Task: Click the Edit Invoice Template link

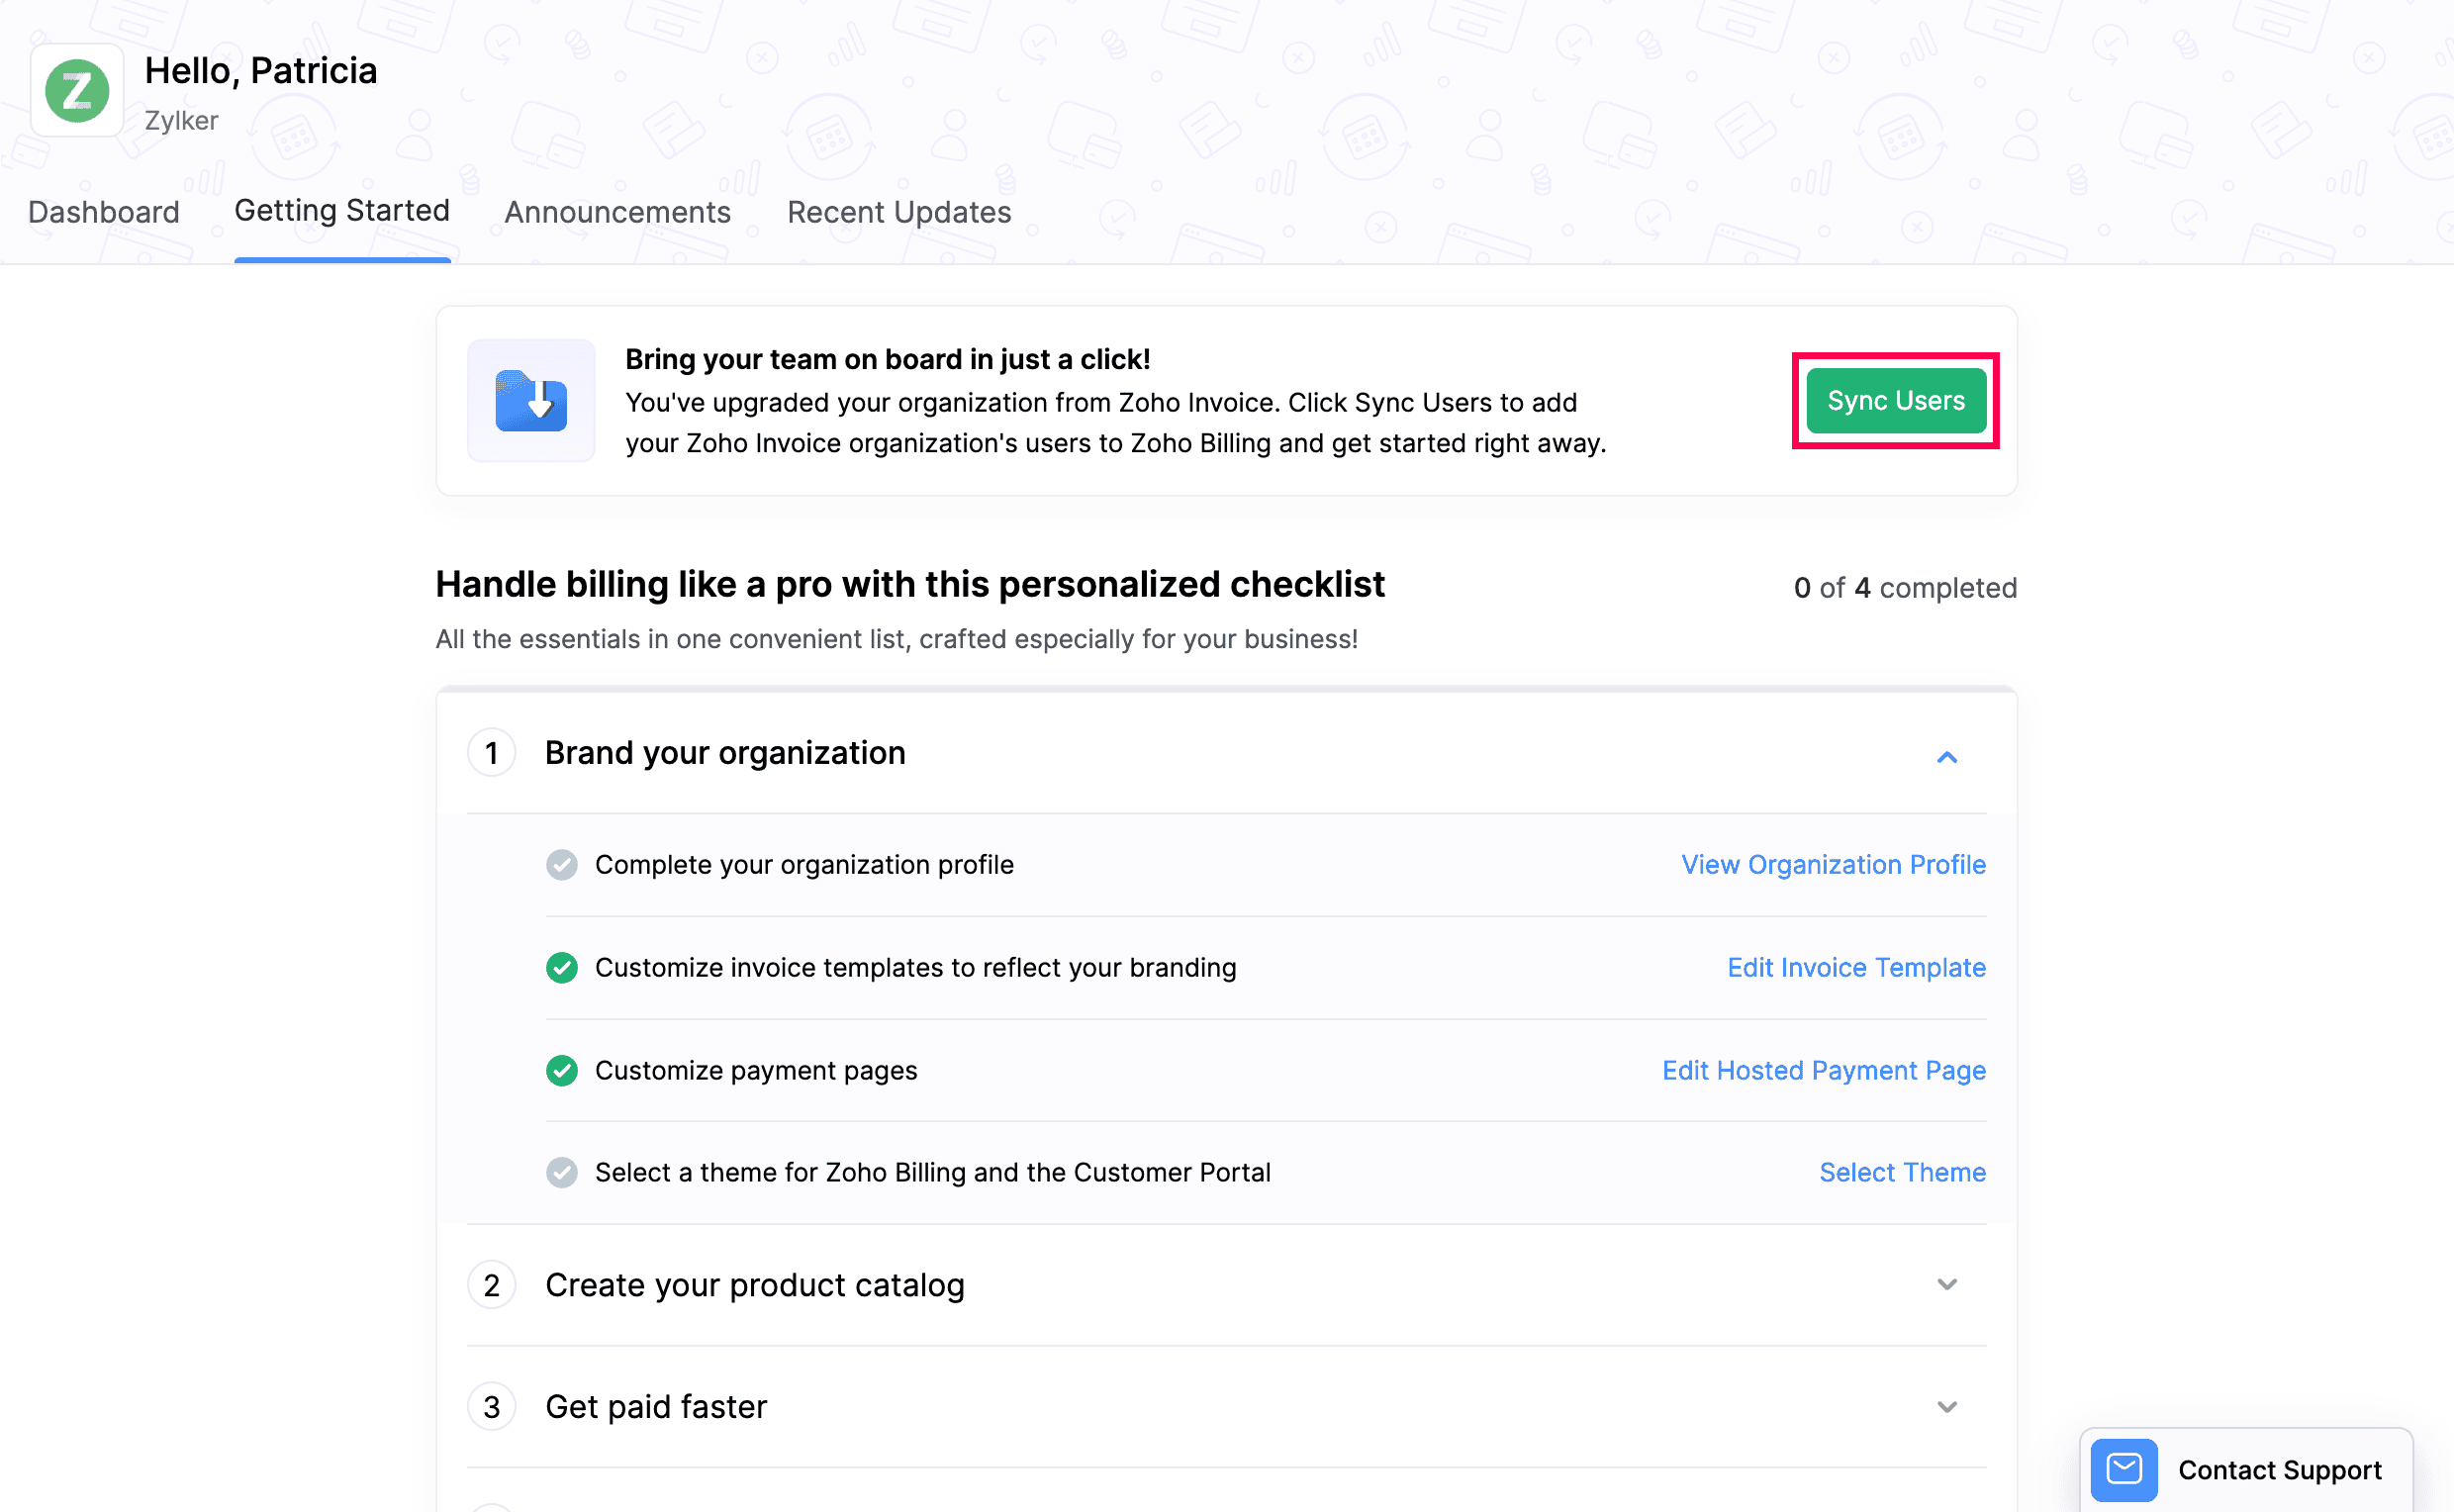Action: click(1856, 966)
